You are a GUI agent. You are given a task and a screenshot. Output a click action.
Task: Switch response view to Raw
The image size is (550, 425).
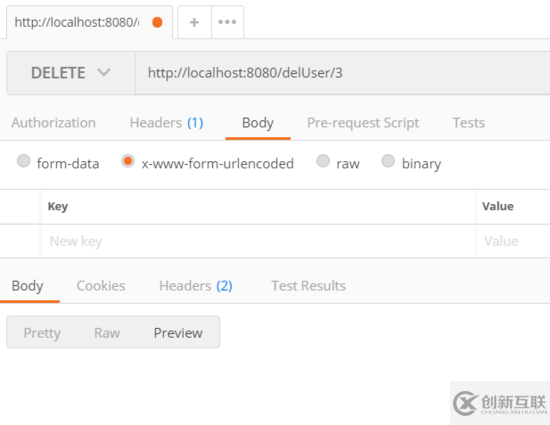tap(107, 333)
